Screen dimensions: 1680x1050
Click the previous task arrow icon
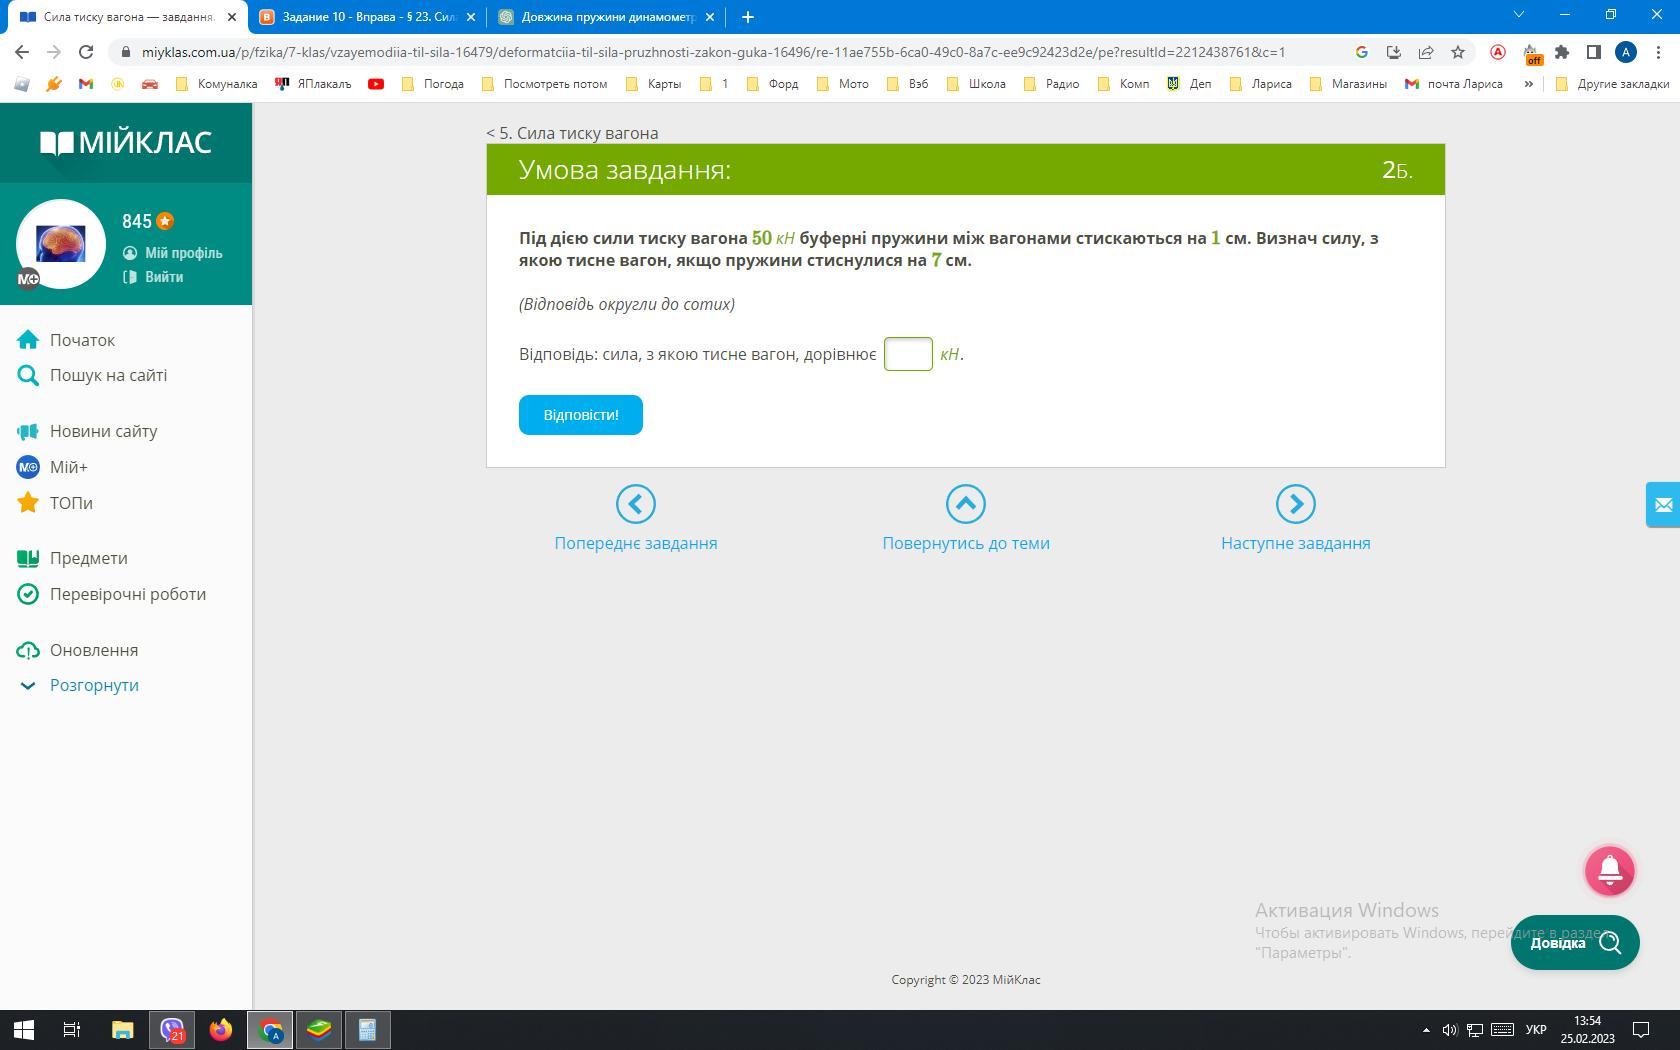click(x=636, y=504)
